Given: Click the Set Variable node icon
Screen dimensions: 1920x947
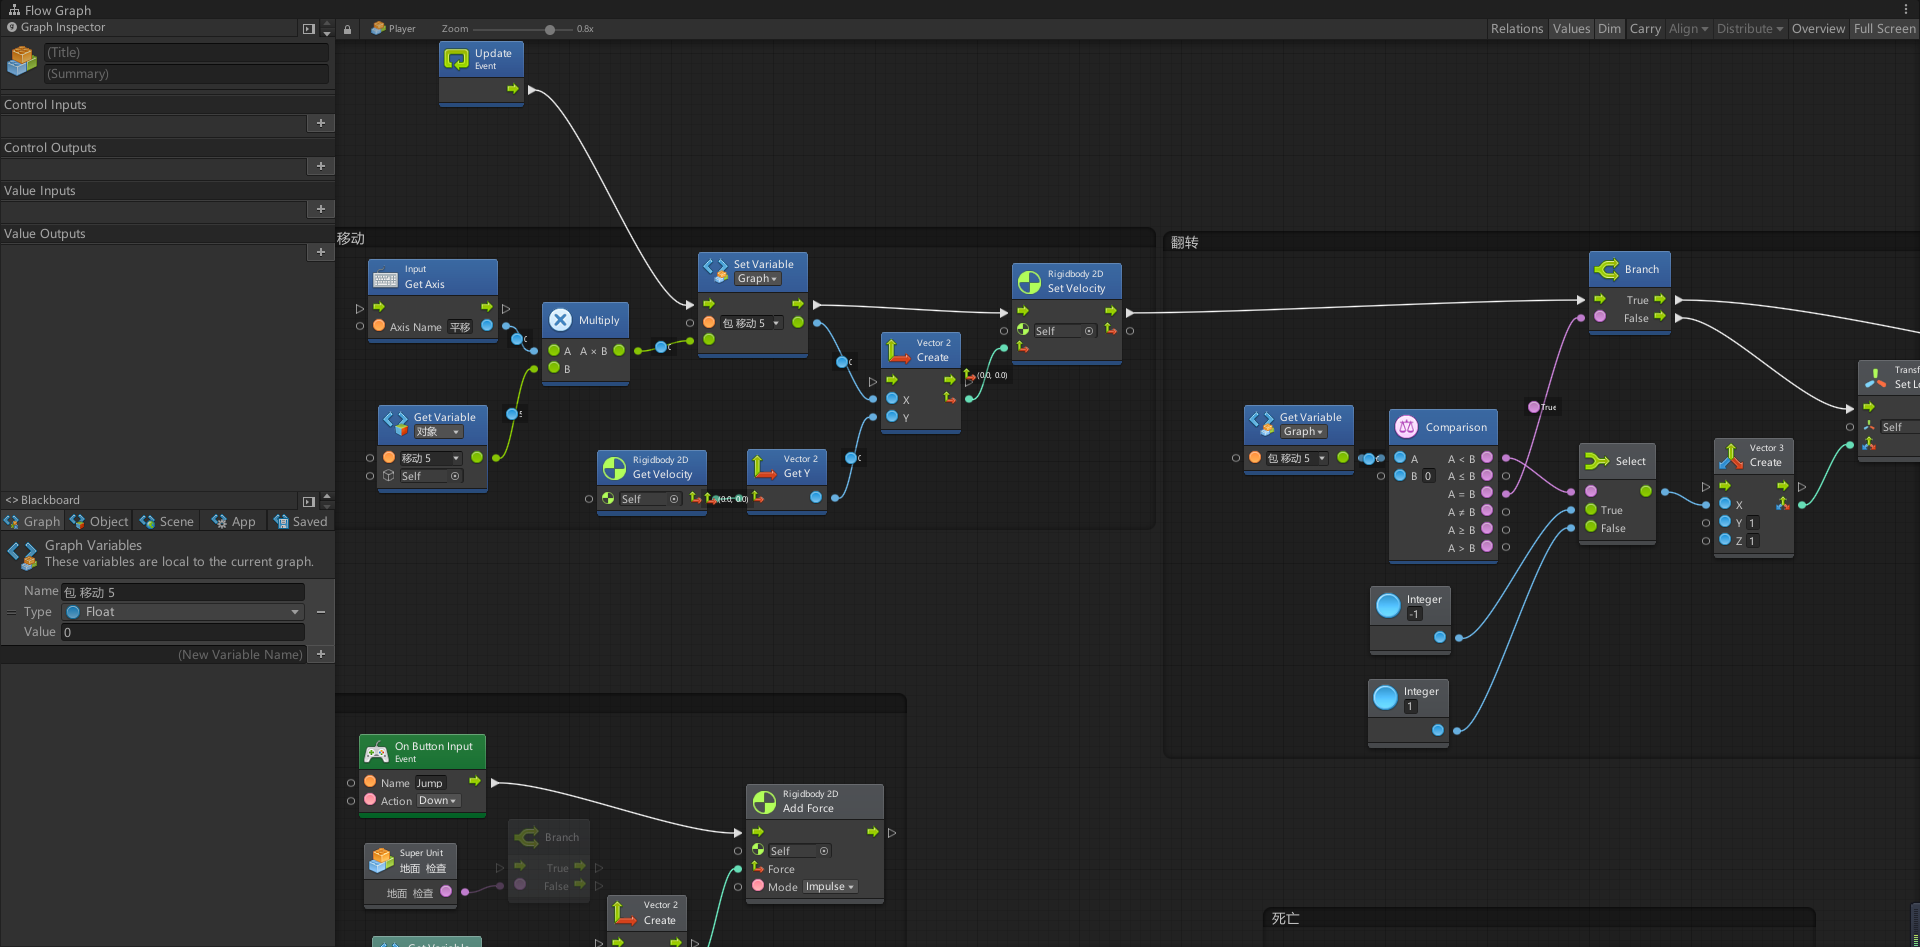Looking at the screenshot, I should pyautogui.click(x=715, y=270).
